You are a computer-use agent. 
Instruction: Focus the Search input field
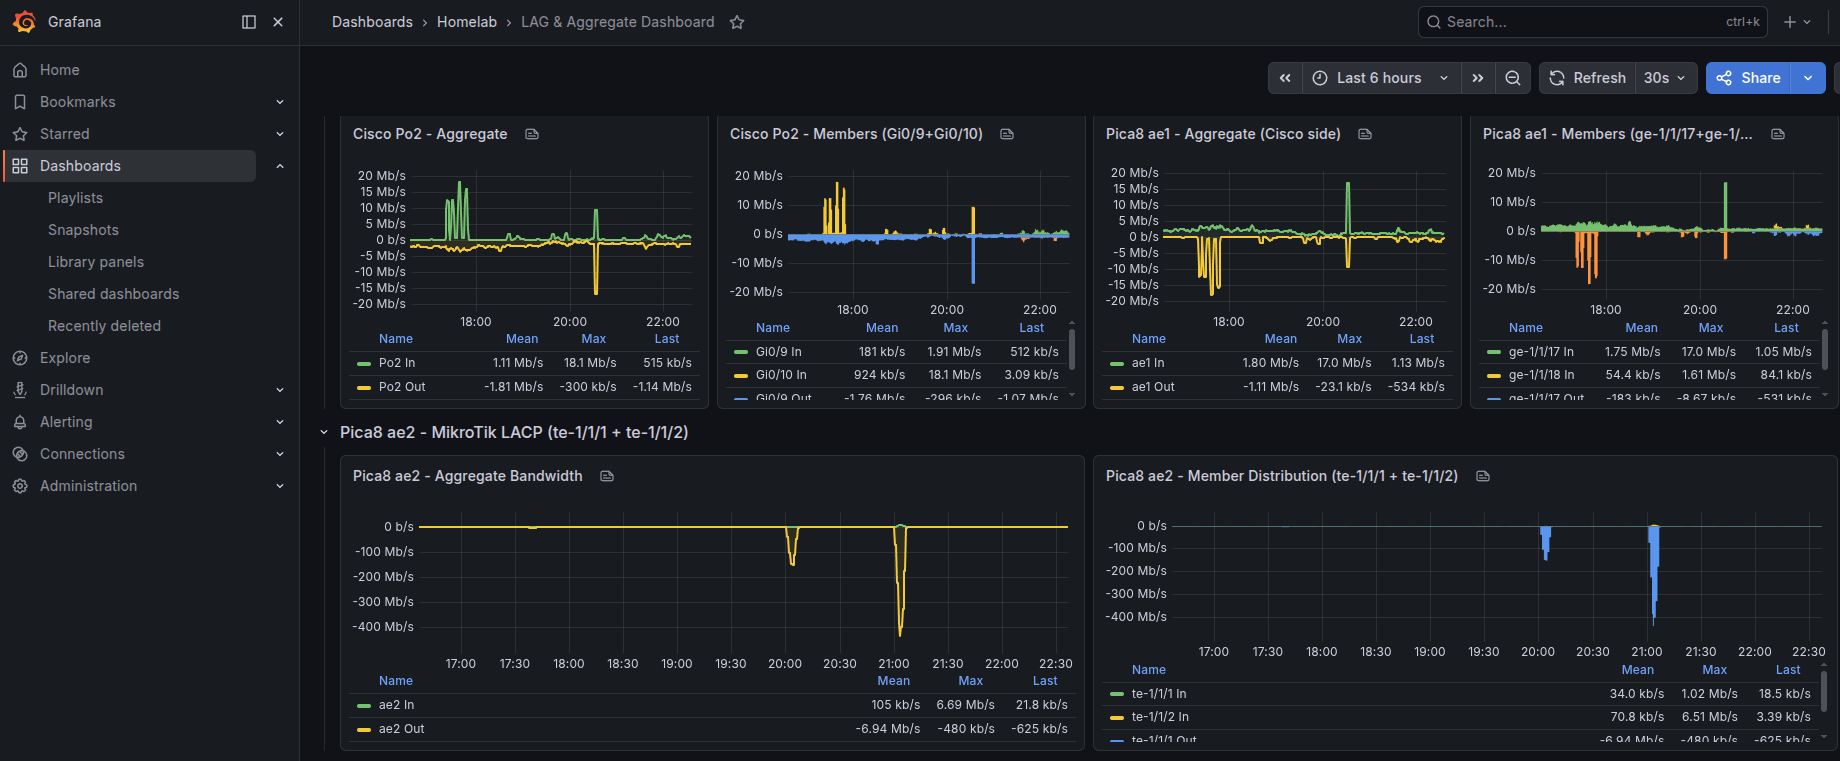[1592, 22]
